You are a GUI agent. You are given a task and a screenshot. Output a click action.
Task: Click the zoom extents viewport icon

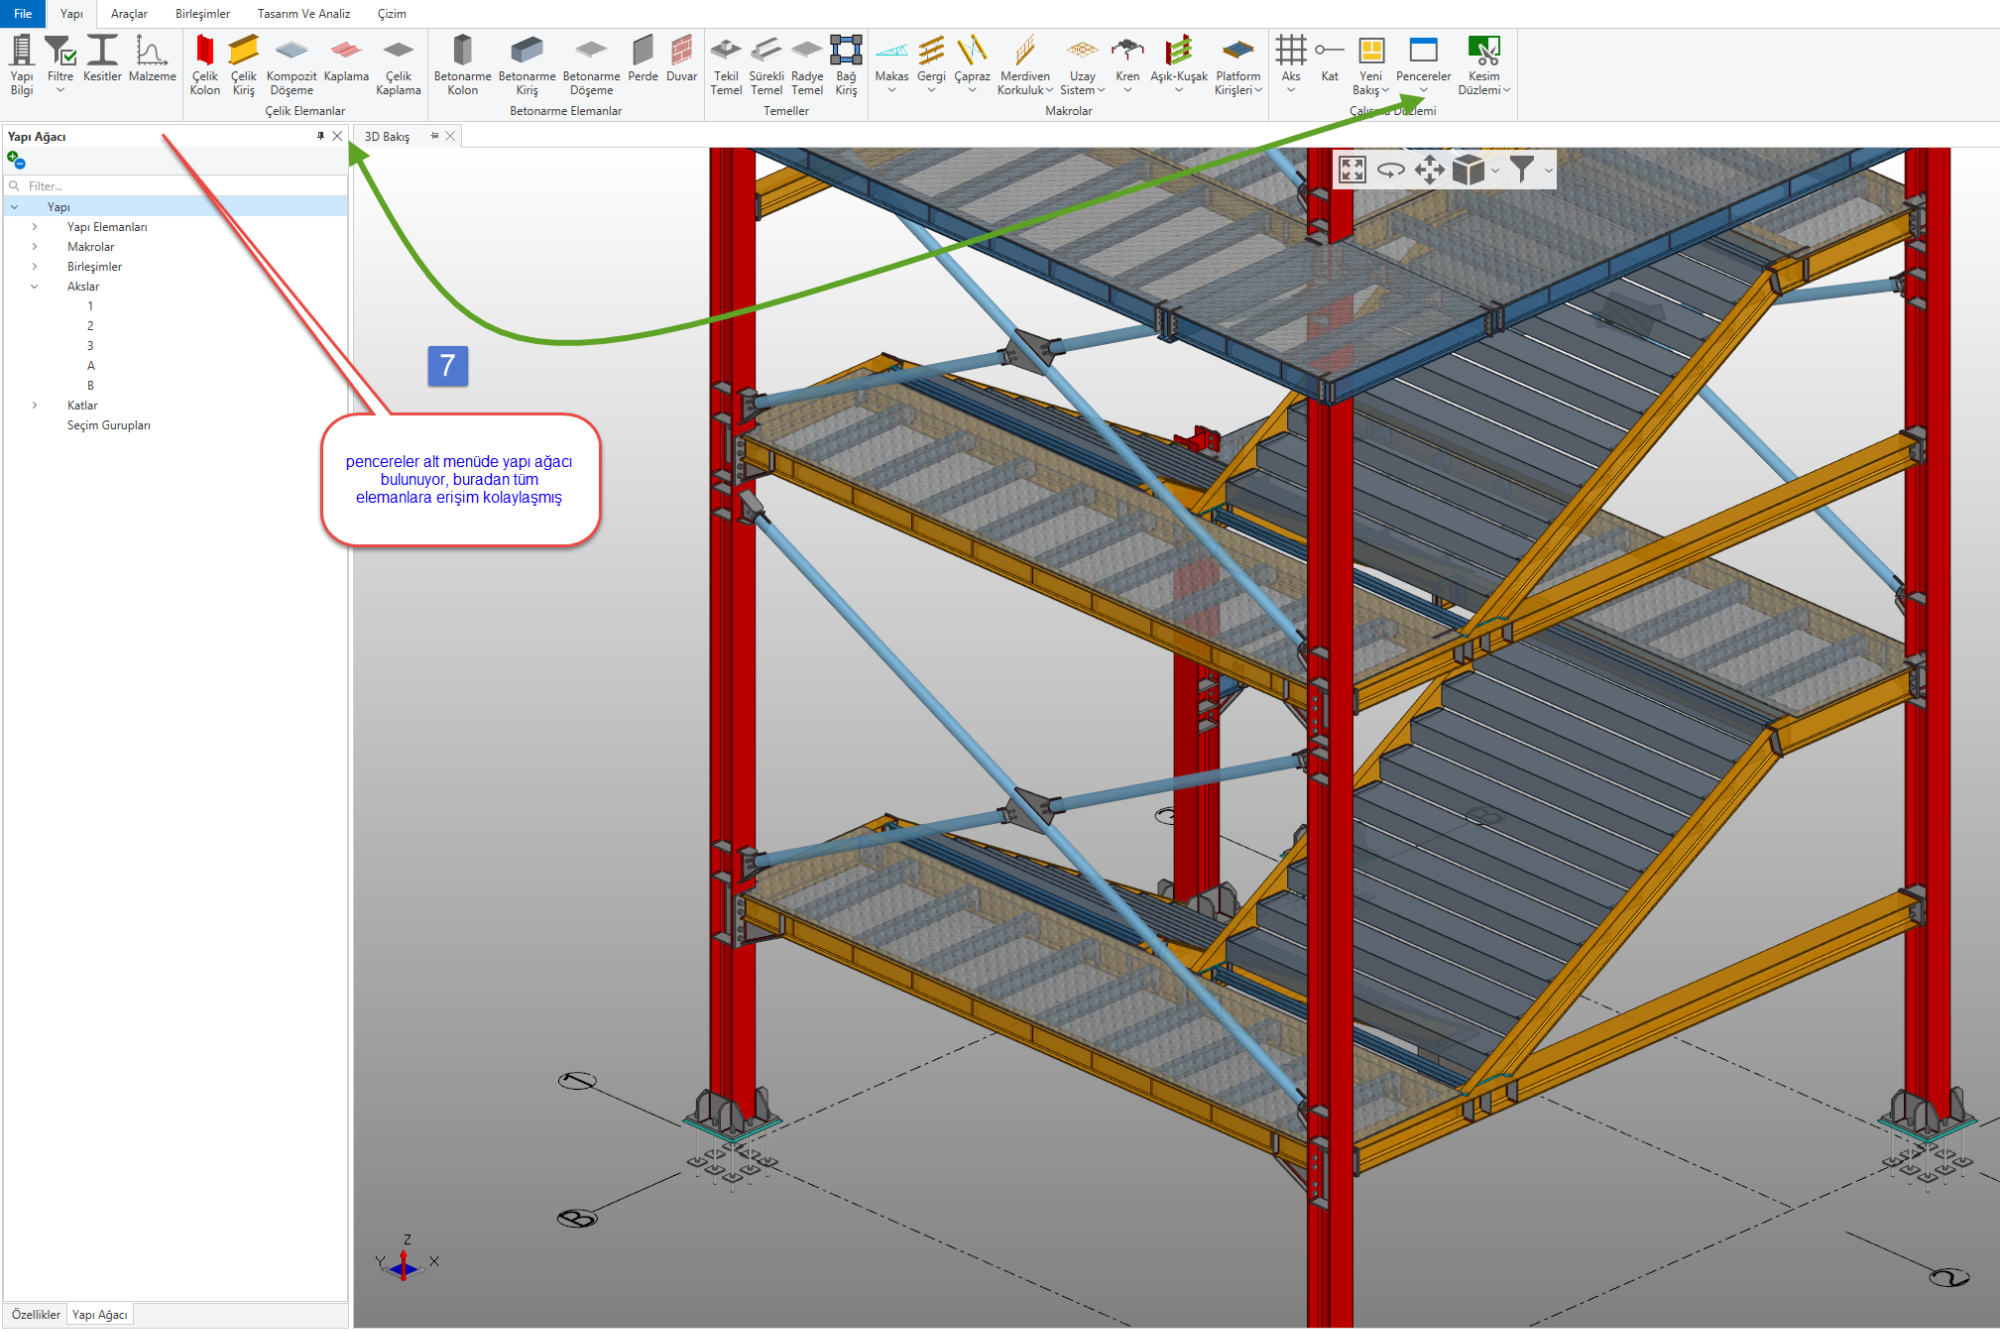[x=1352, y=170]
